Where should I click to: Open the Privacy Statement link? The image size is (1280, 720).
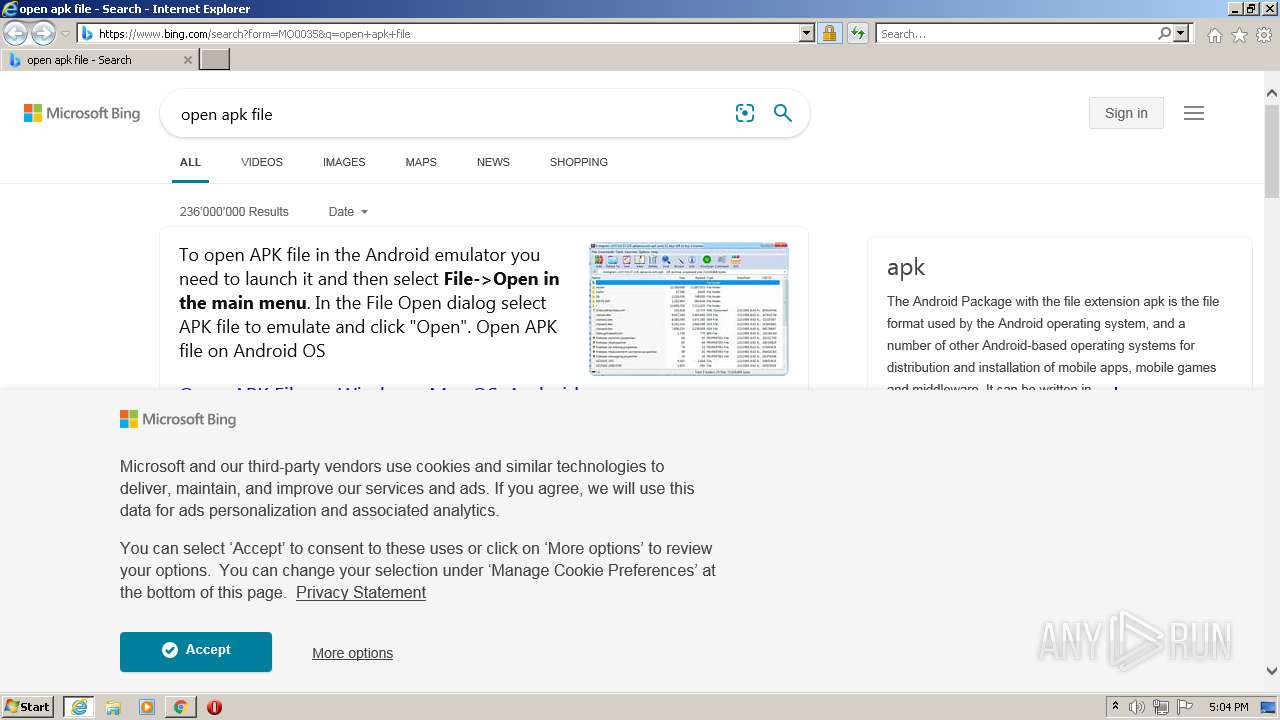click(361, 592)
